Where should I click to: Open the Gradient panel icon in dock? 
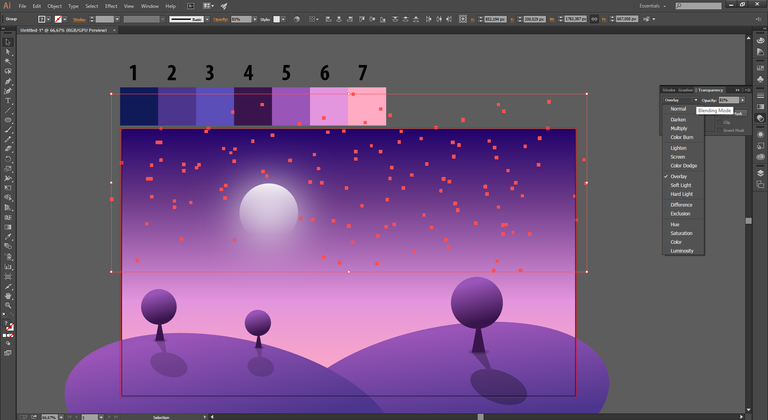(x=760, y=106)
